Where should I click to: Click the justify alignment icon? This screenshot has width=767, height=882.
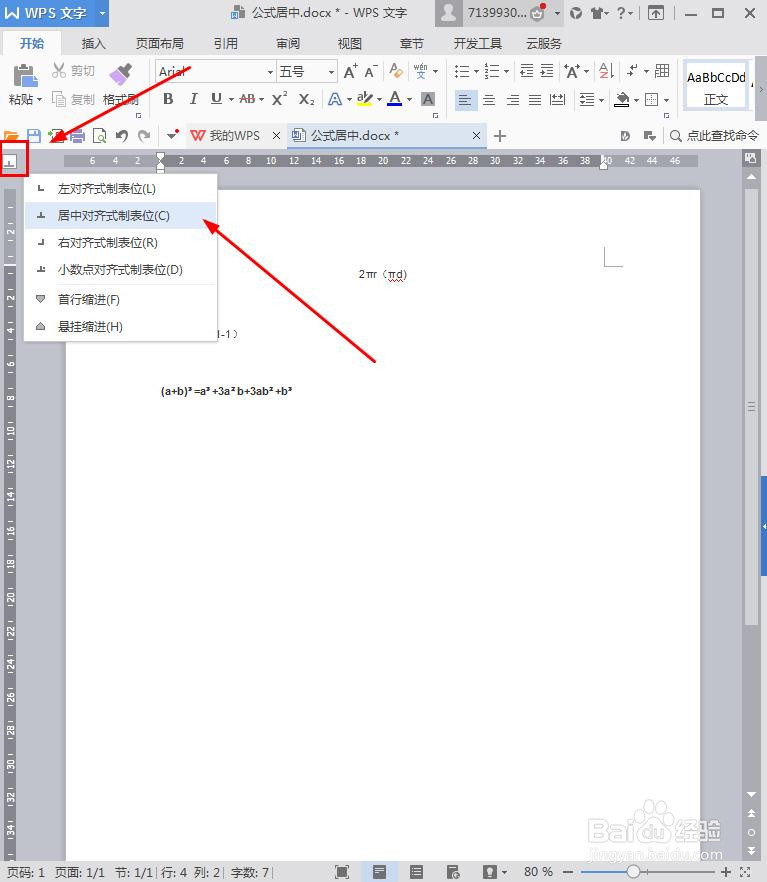tap(535, 100)
